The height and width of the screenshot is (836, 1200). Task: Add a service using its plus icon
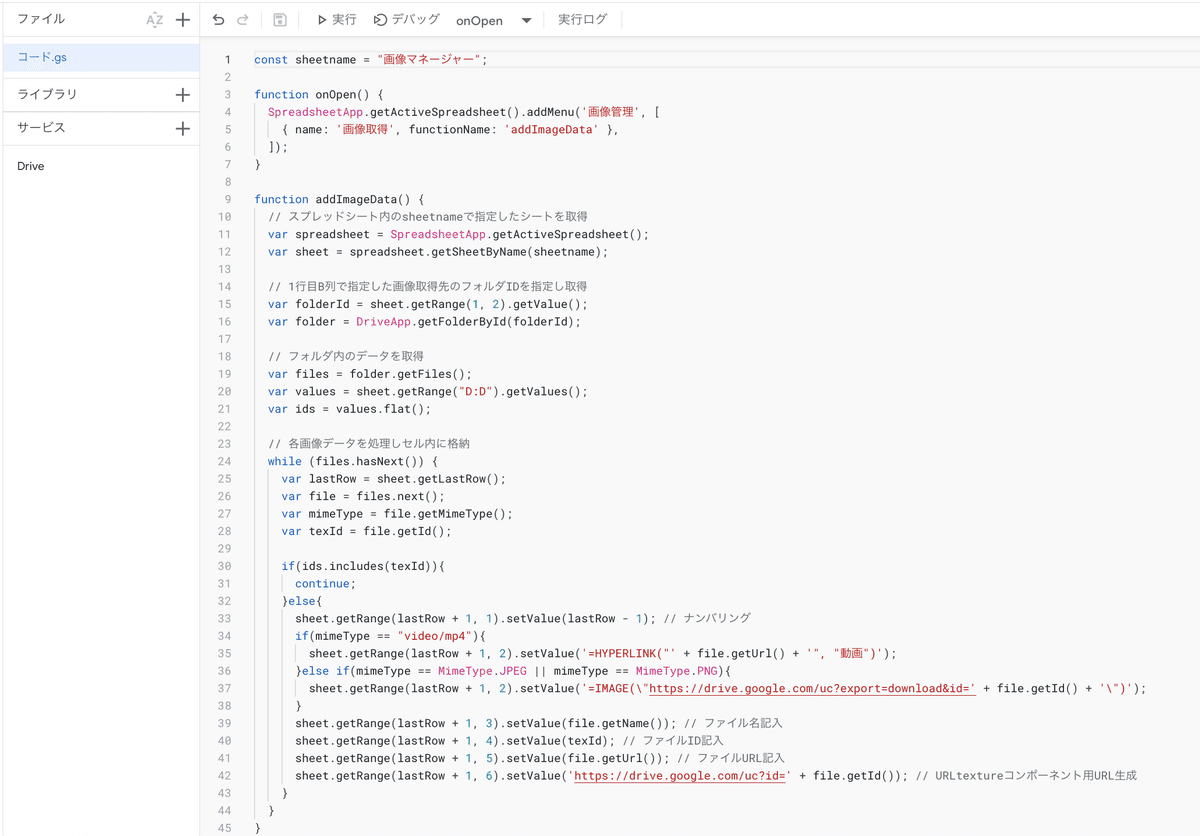click(182, 129)
